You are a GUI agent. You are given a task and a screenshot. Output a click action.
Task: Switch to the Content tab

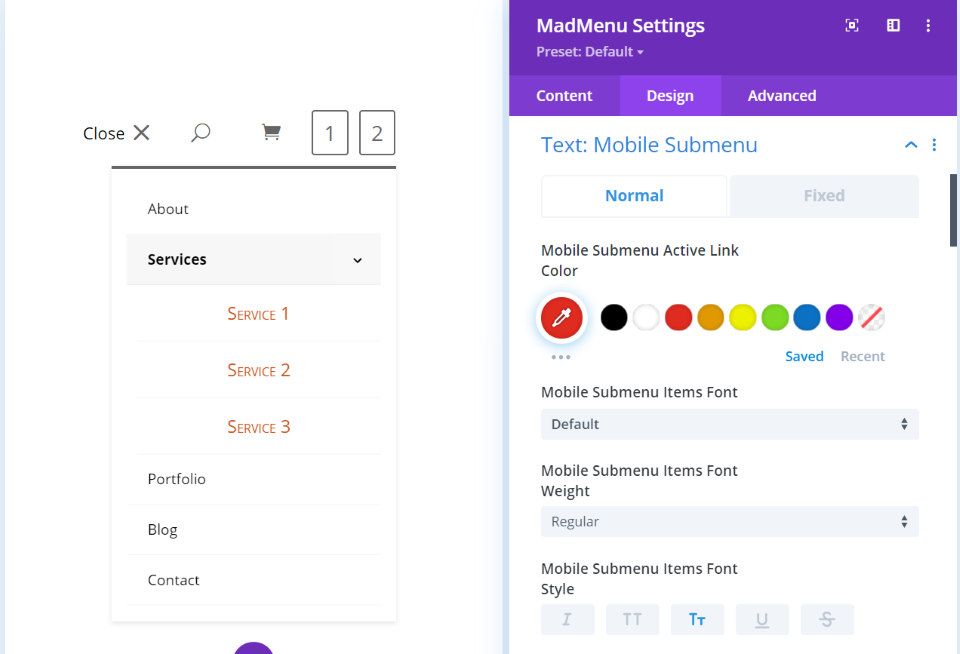coord(564,96)
